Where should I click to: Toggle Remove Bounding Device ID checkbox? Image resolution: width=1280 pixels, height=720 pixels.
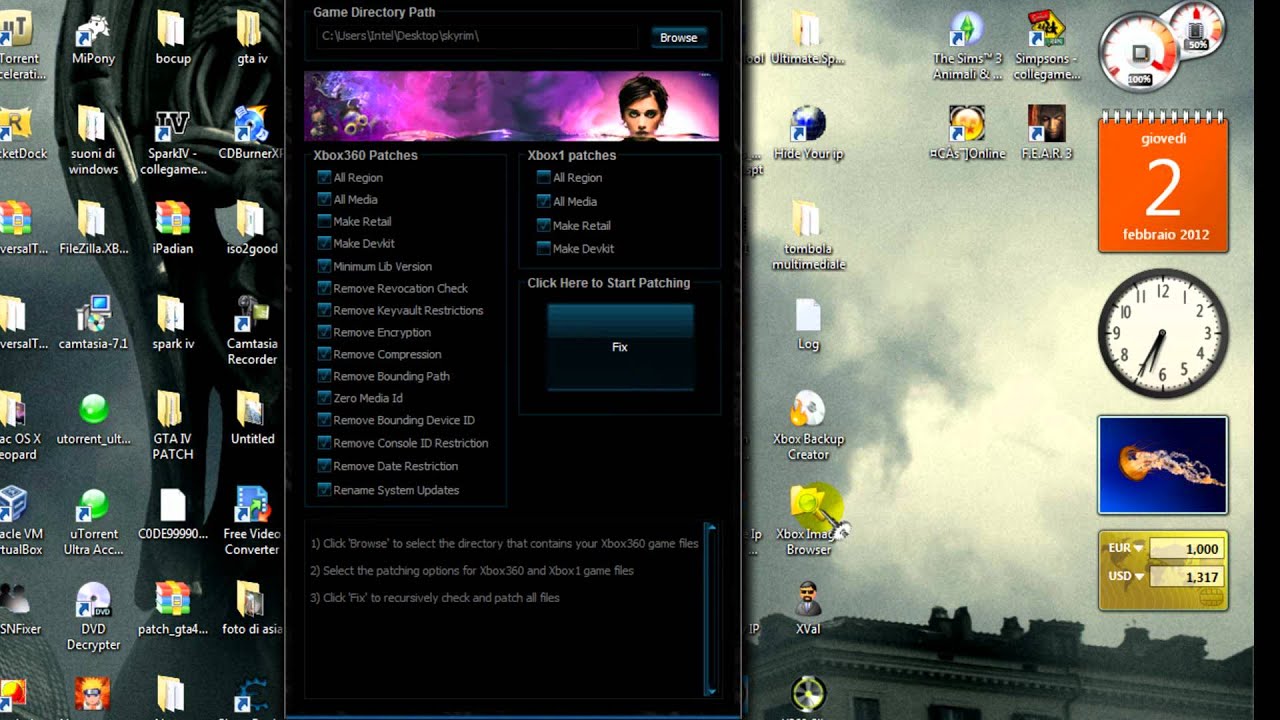324,420
